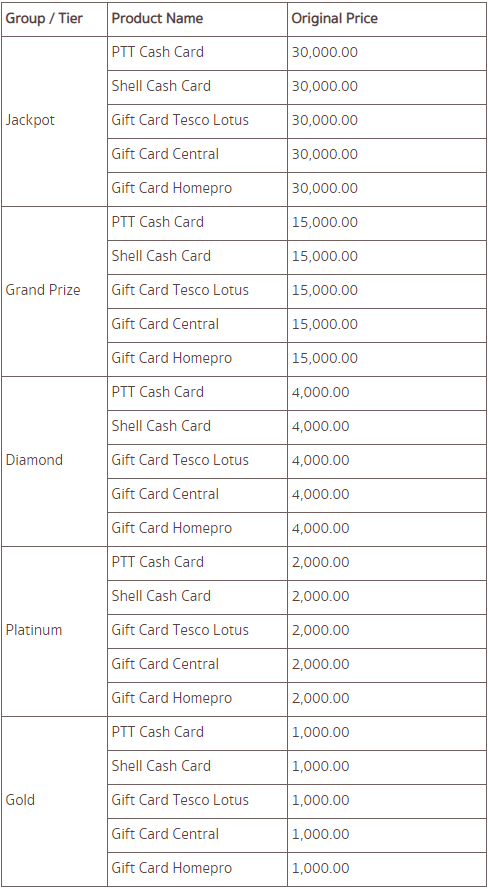This screenshot has width=488, height=889.
Task: Click the 1,000.00 price for Gift Card Tesco Lotus
Action: pyautogui.click(x=320, y=800)
